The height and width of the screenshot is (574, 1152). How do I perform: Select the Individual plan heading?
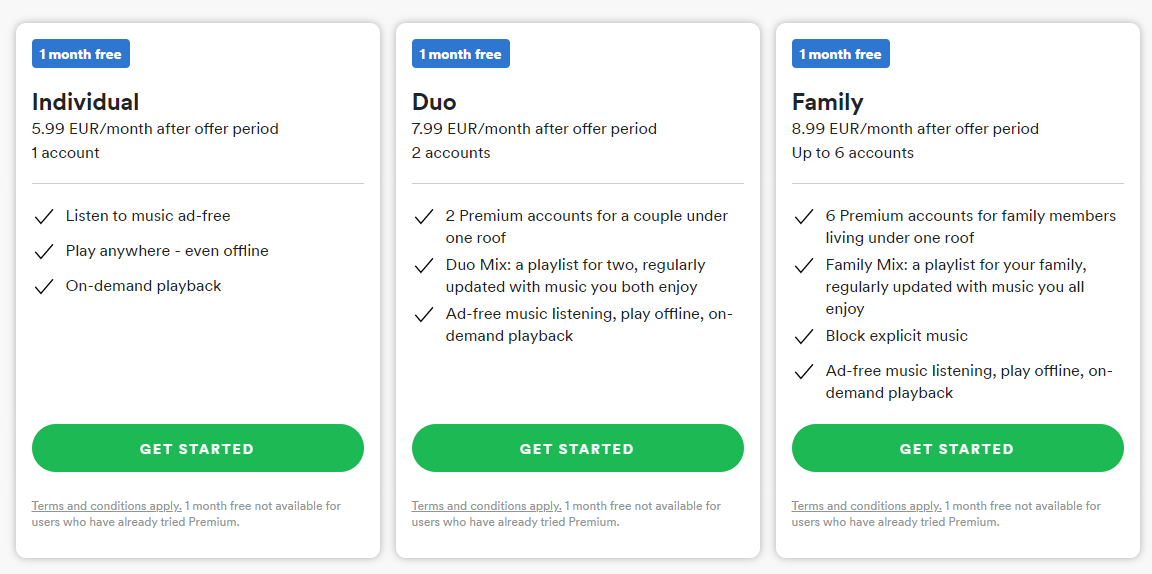[x=86, y=102]
